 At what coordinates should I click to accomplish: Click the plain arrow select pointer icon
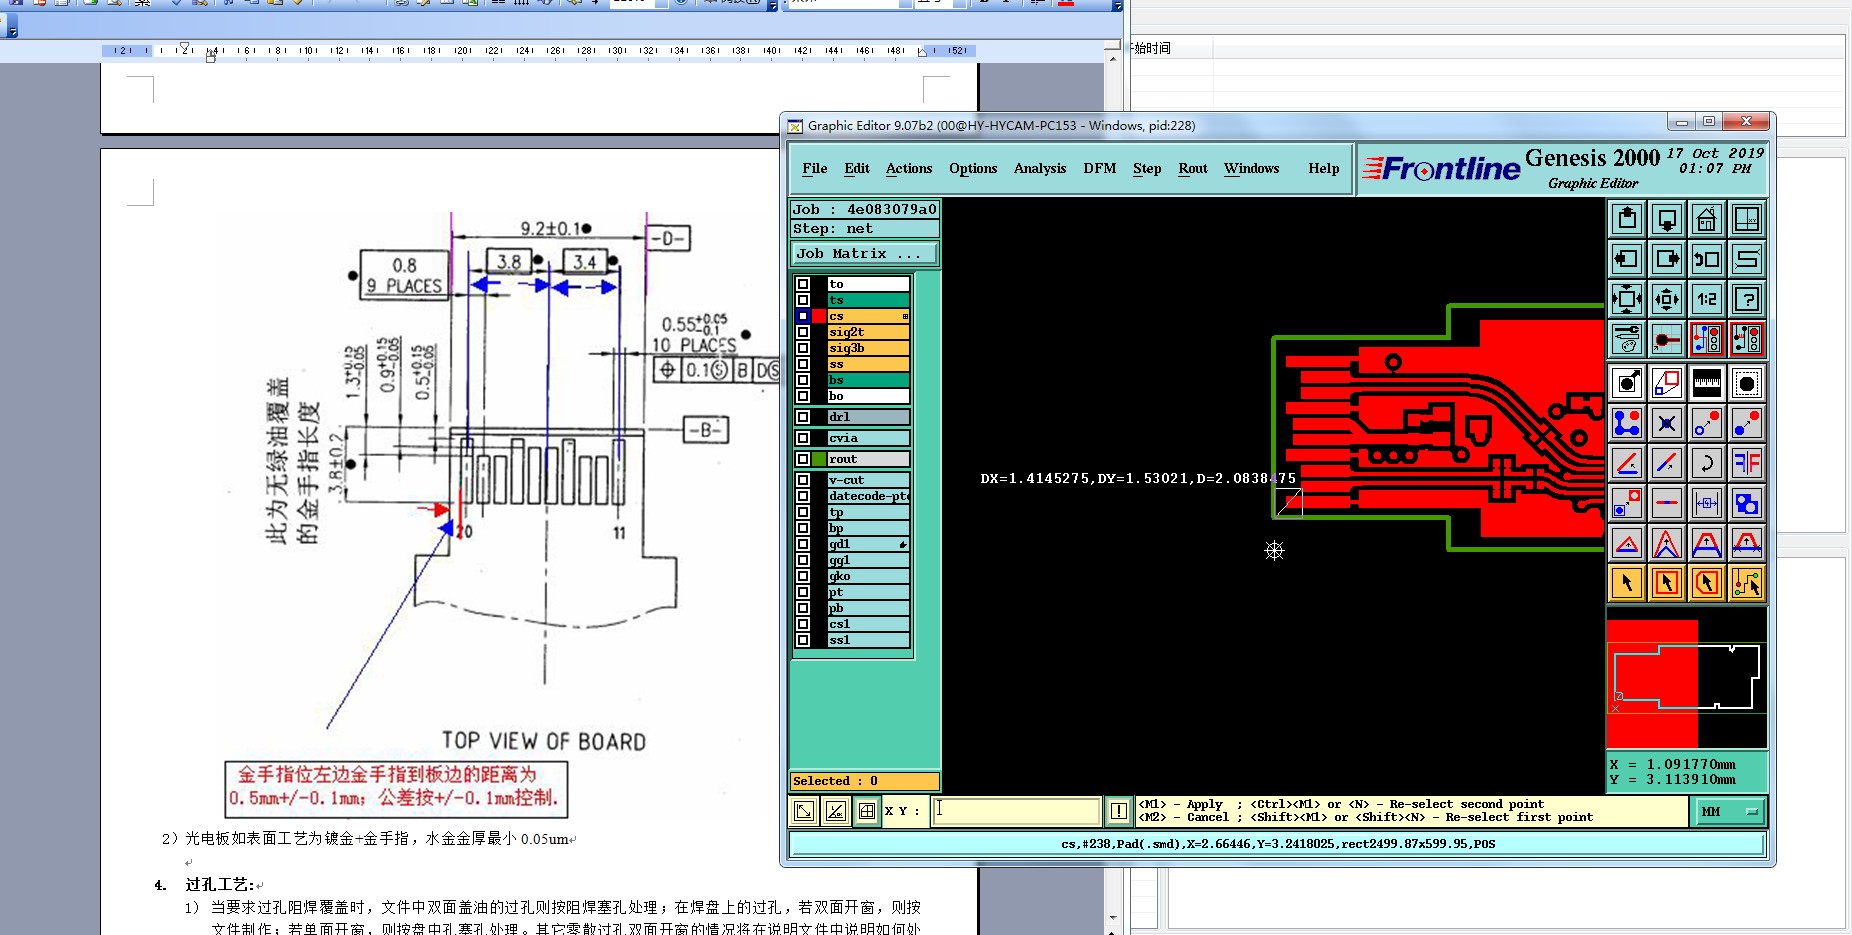tap(1627, 583)
